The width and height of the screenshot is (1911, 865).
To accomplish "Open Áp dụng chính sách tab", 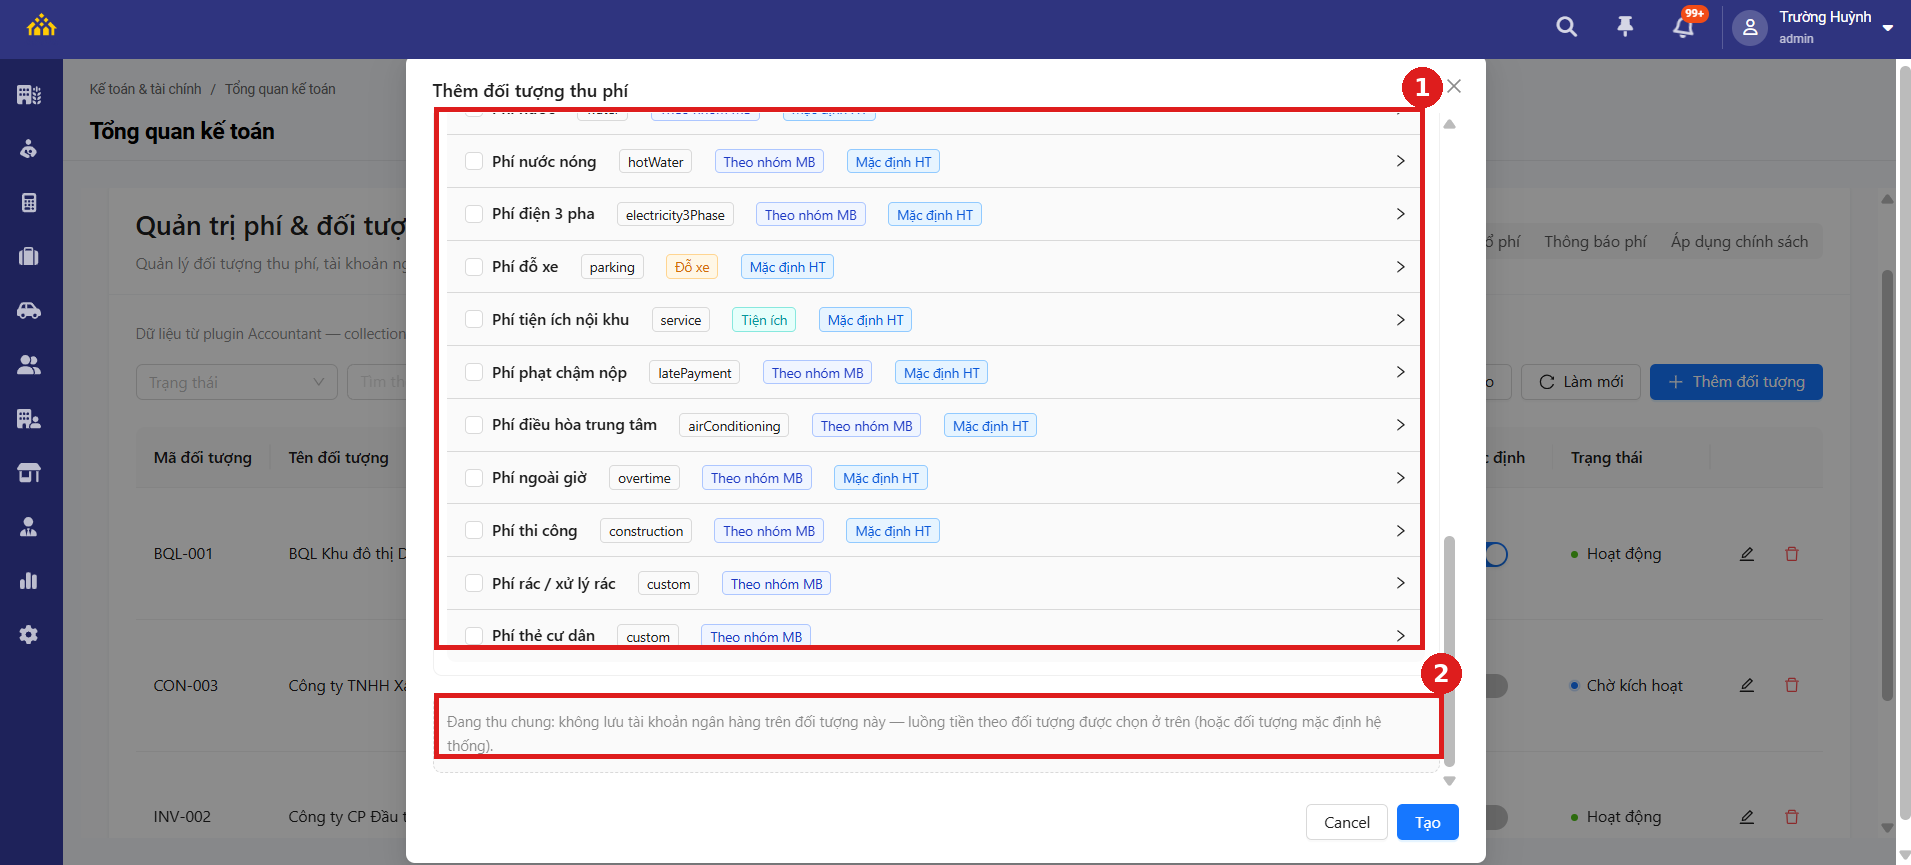I will (x=1739, y=242).
